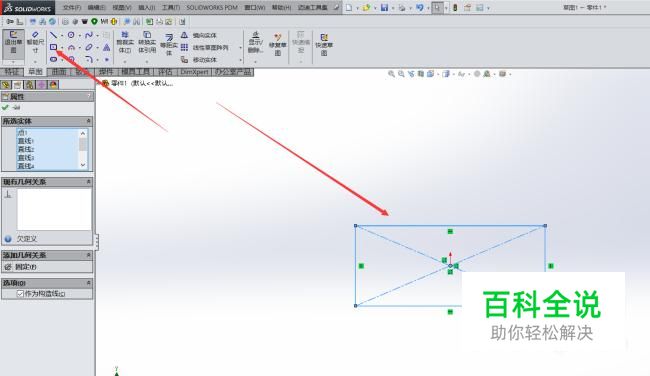
Task: Open the FeatureManager design tree panel tab
Action: tap(6, 85)
